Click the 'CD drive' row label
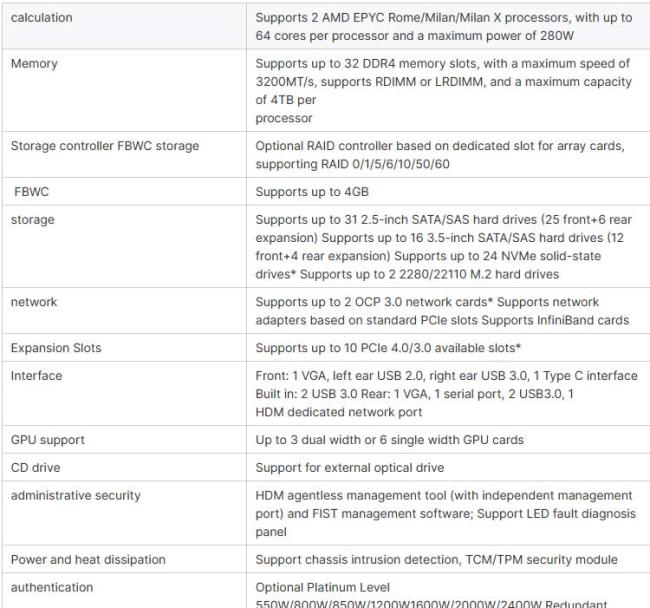 click(38, 467)
